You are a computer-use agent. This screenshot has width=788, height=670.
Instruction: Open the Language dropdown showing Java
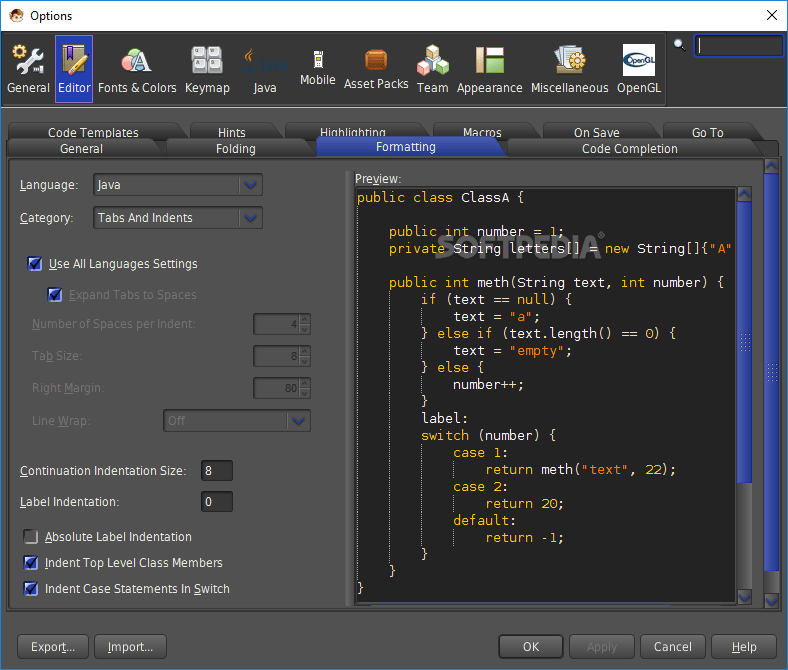point(177,185)
